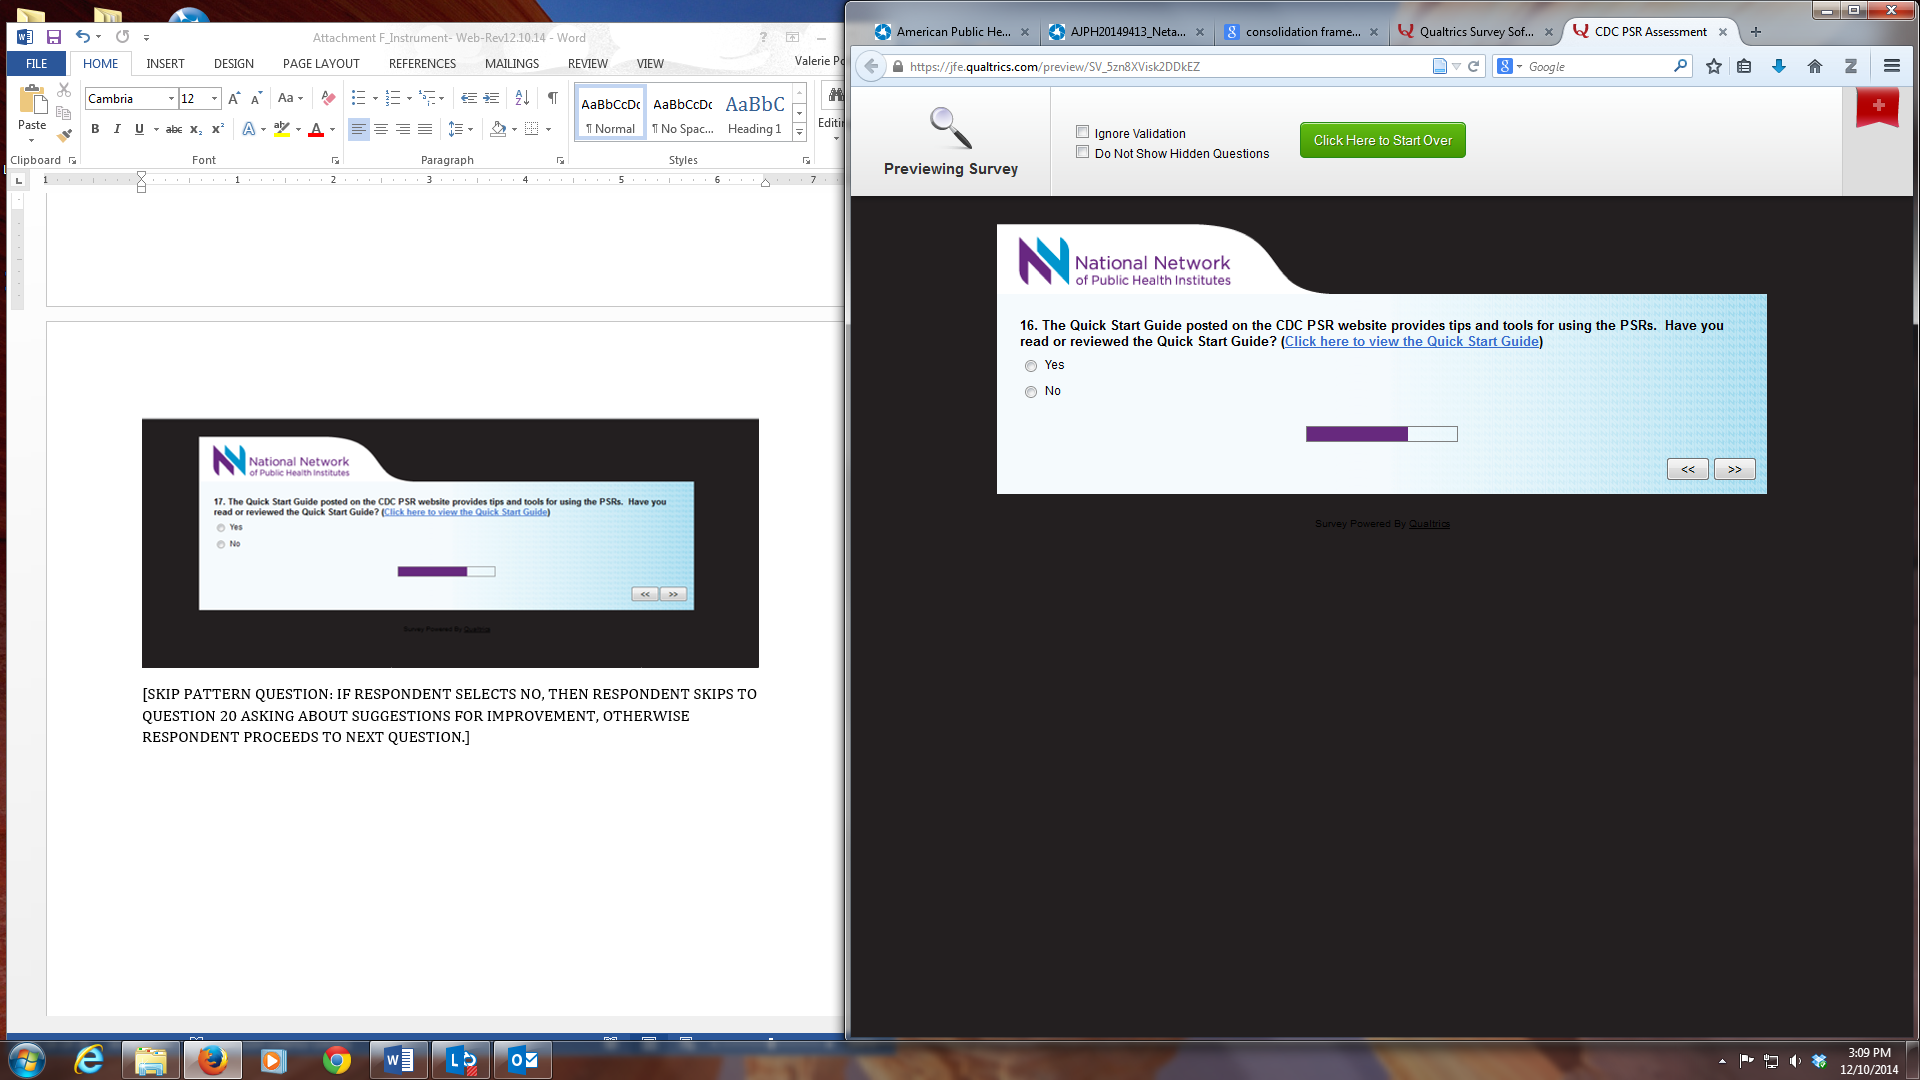
Task: Select the No radio button in survey
Action: [x=1031, y=392]
